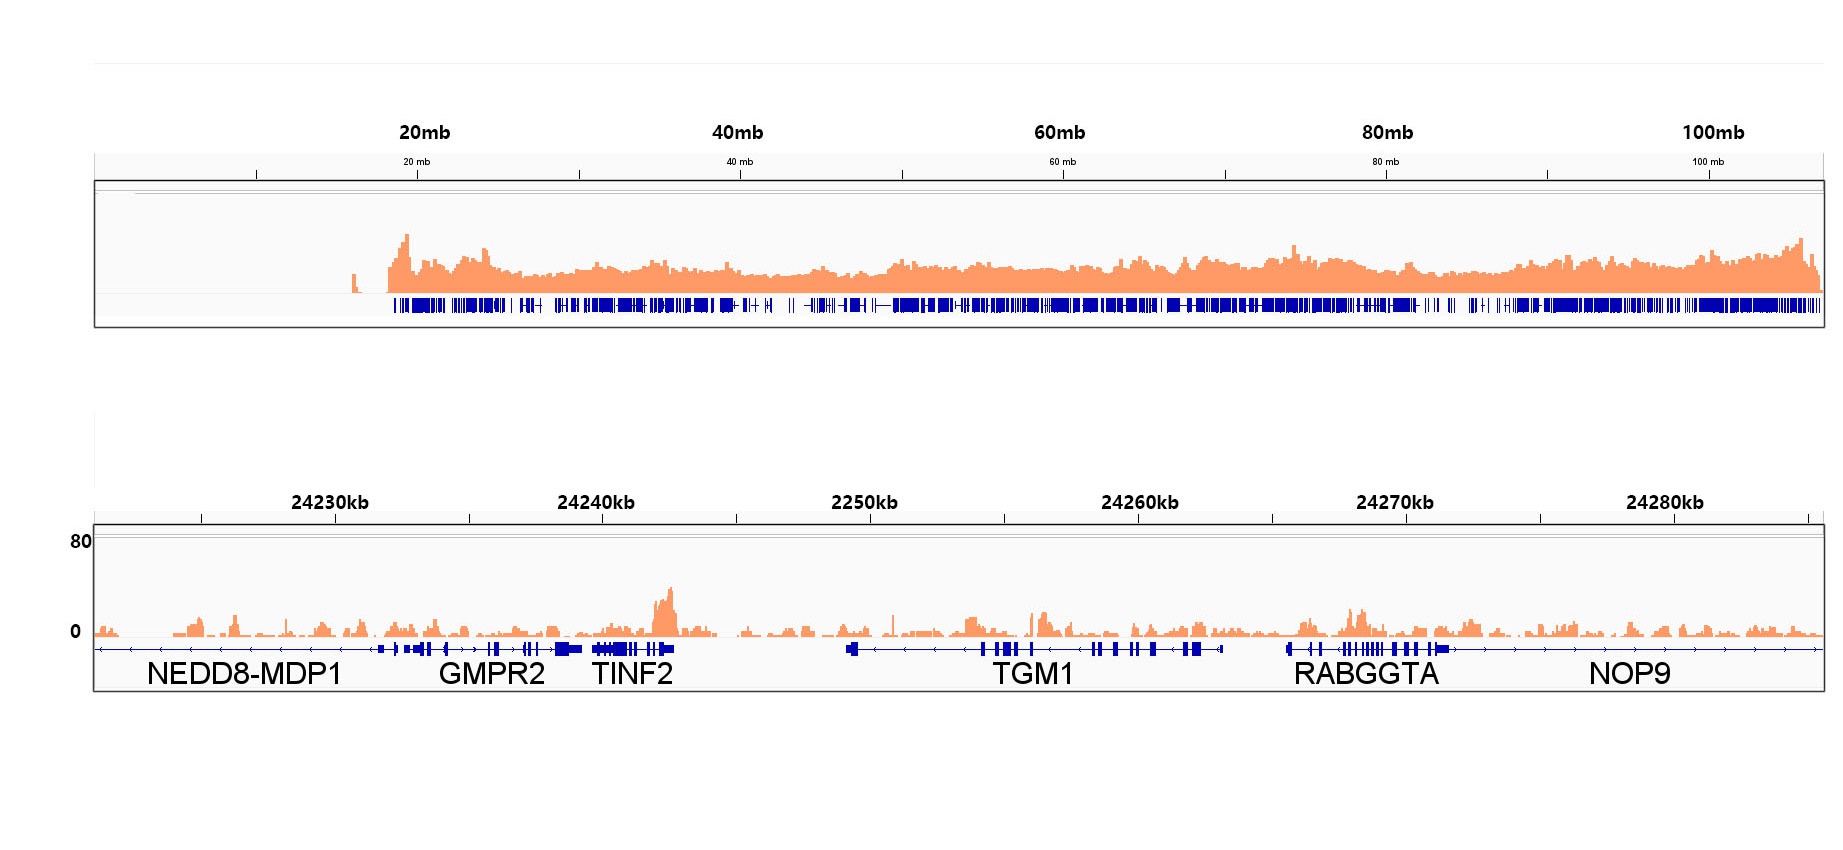Click the RABGGTA gene name
Screen dimensions: 1843x850
coord(1365,674)
